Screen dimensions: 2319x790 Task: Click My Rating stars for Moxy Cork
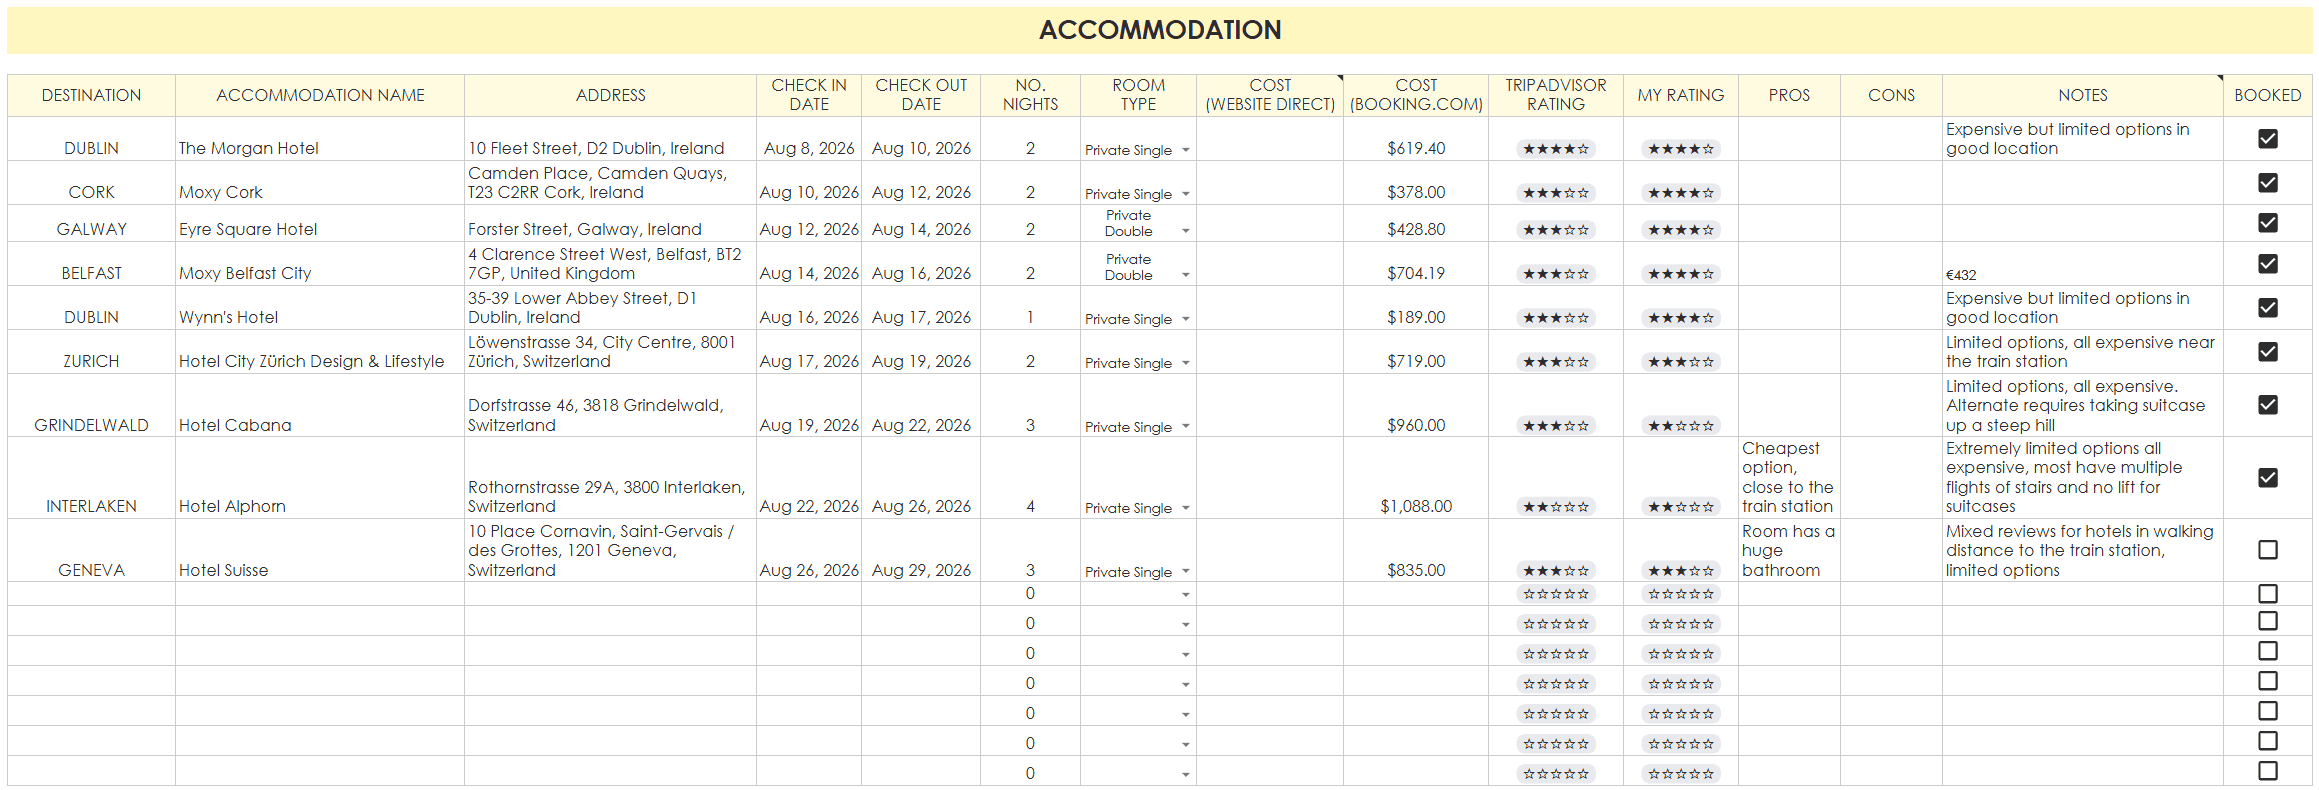[x=1680, y=193]
